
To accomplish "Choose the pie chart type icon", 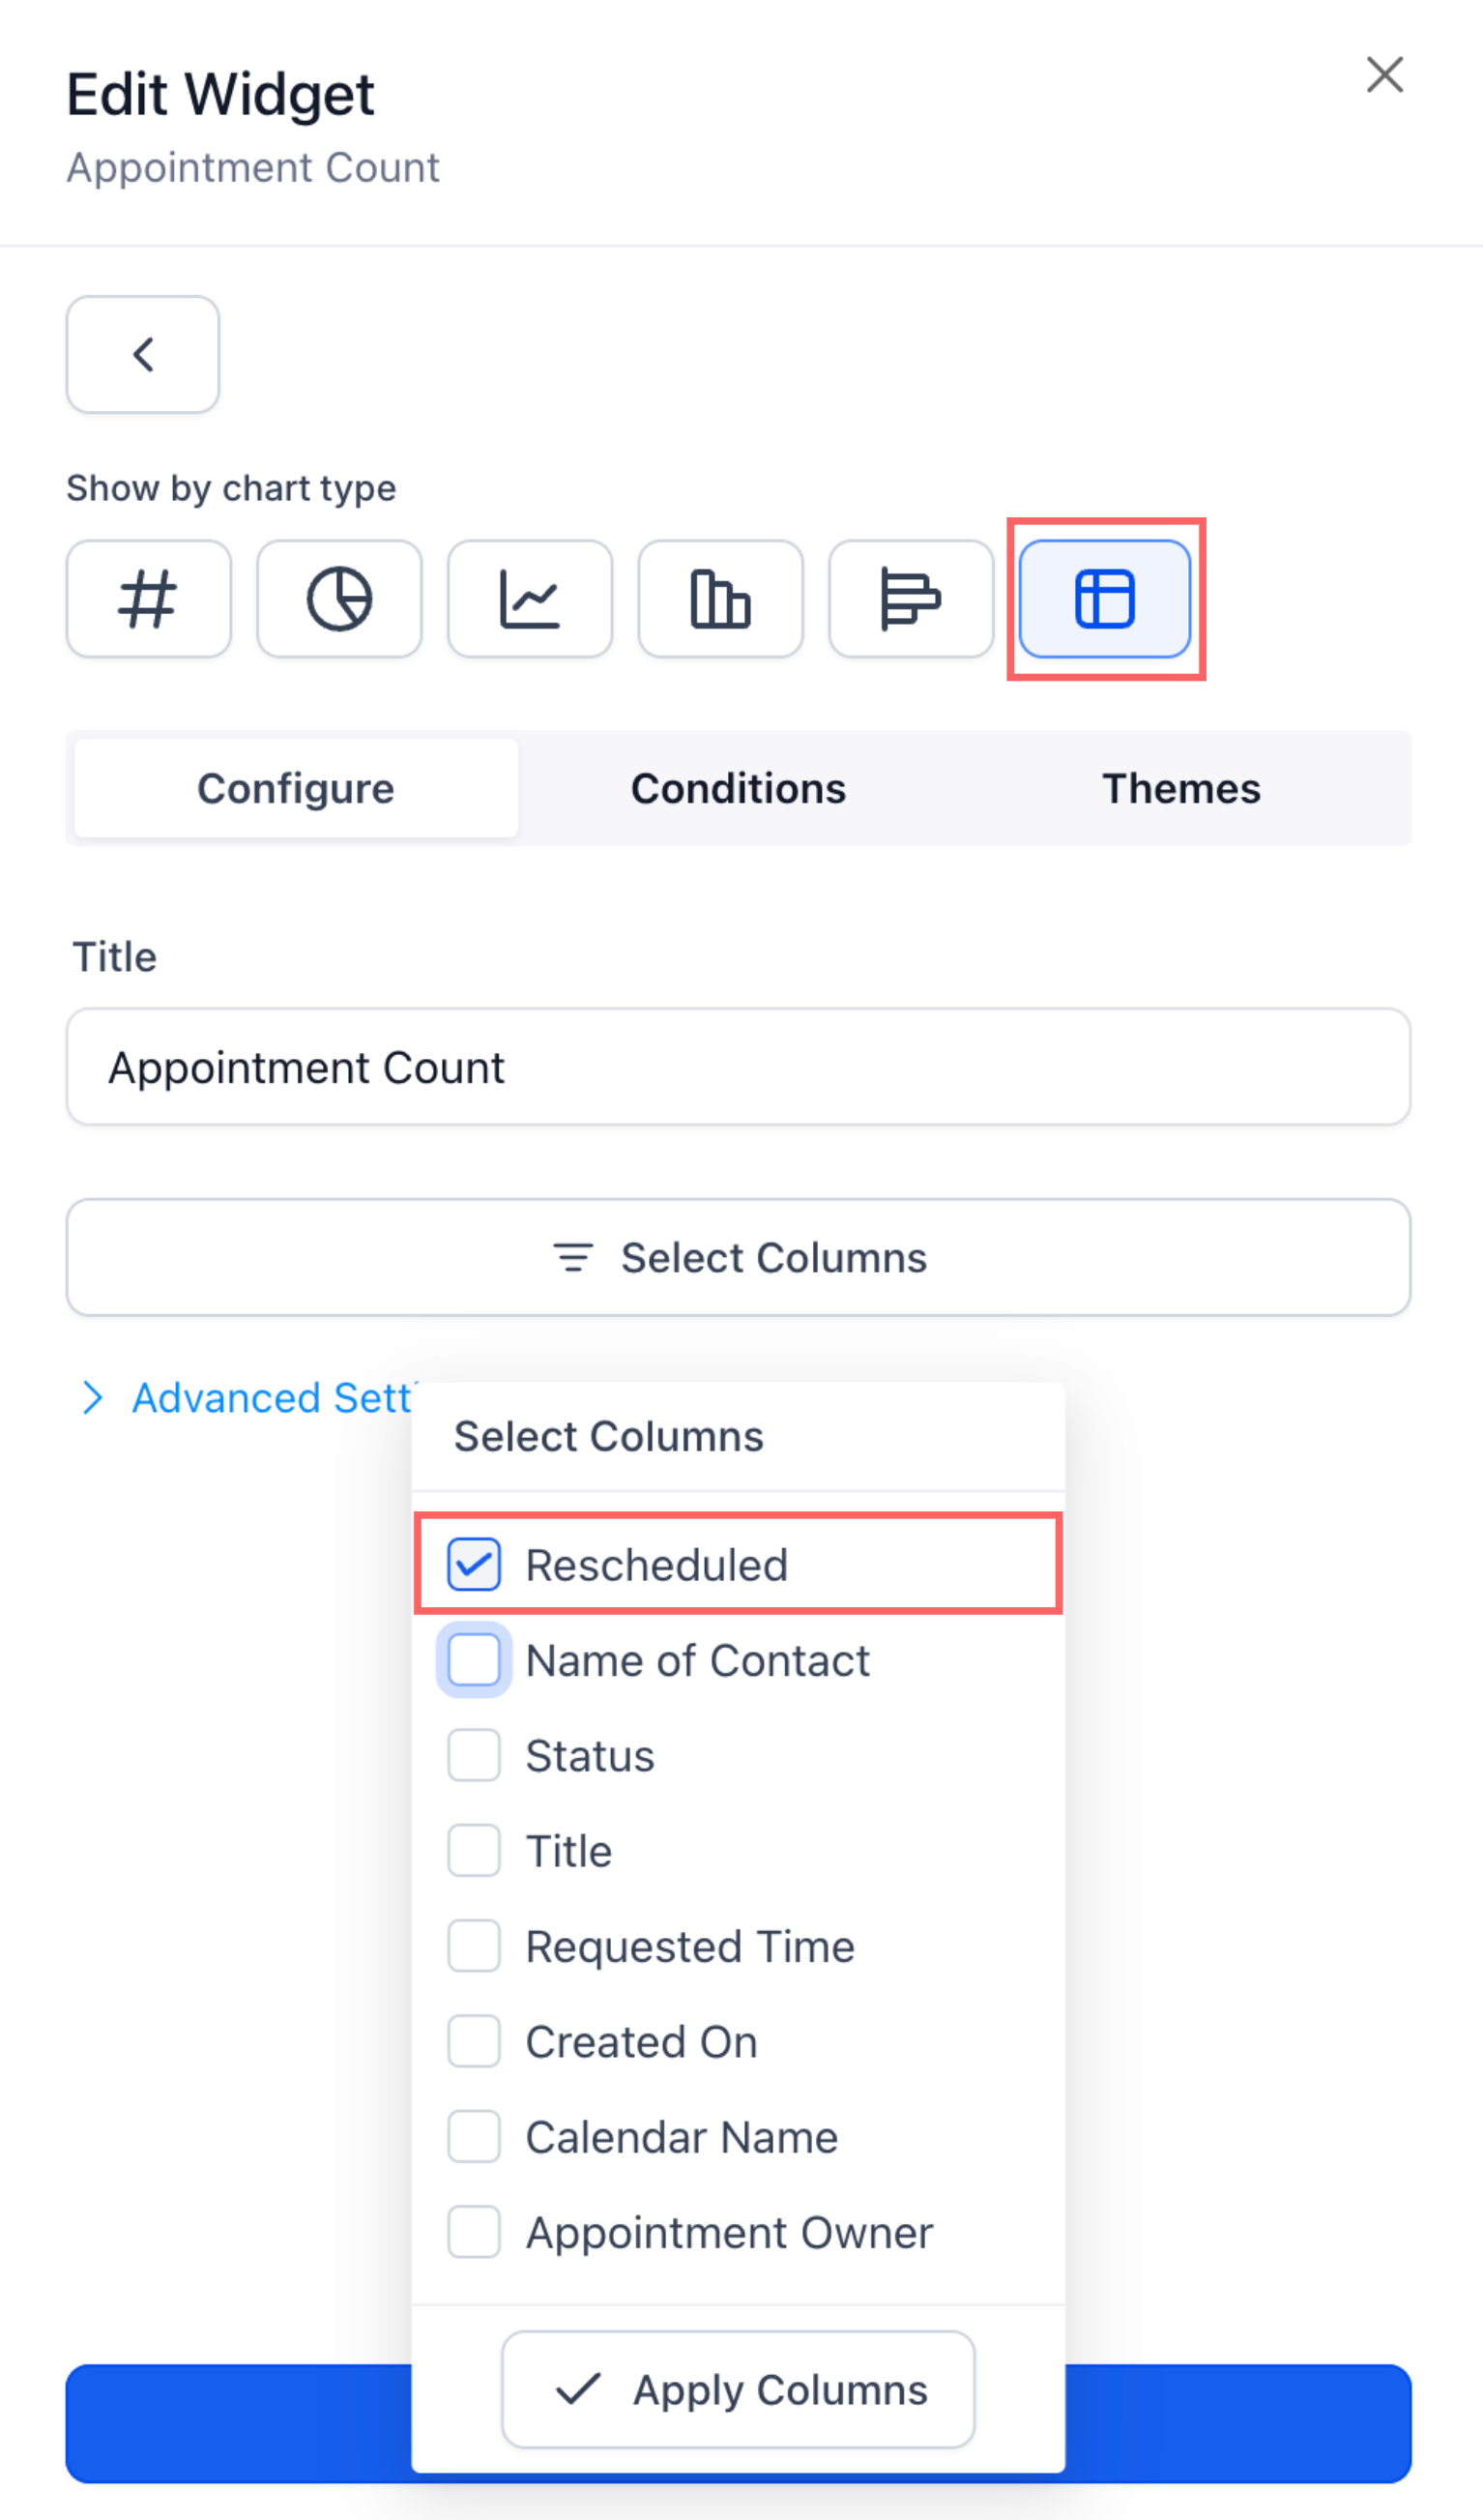I will 339,599.
